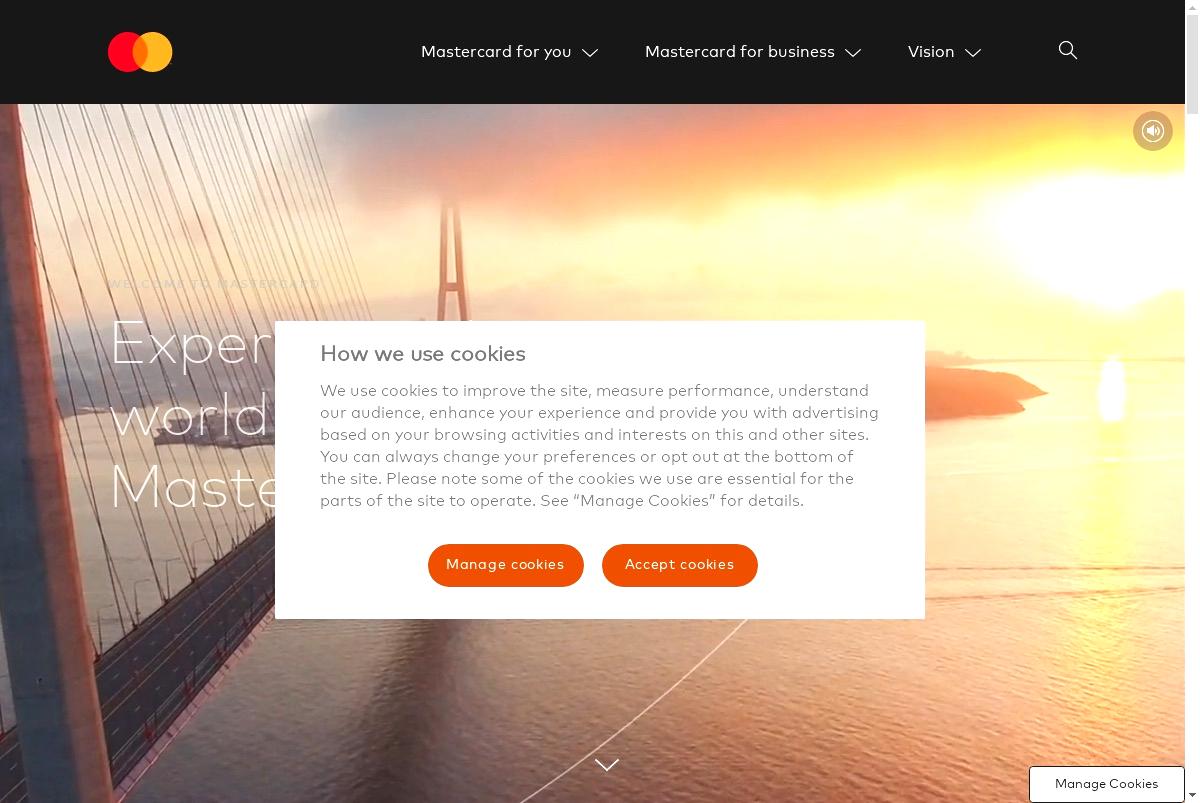
Task: Mute the hero video sound icon
Action: click(x=1153, y=131)
